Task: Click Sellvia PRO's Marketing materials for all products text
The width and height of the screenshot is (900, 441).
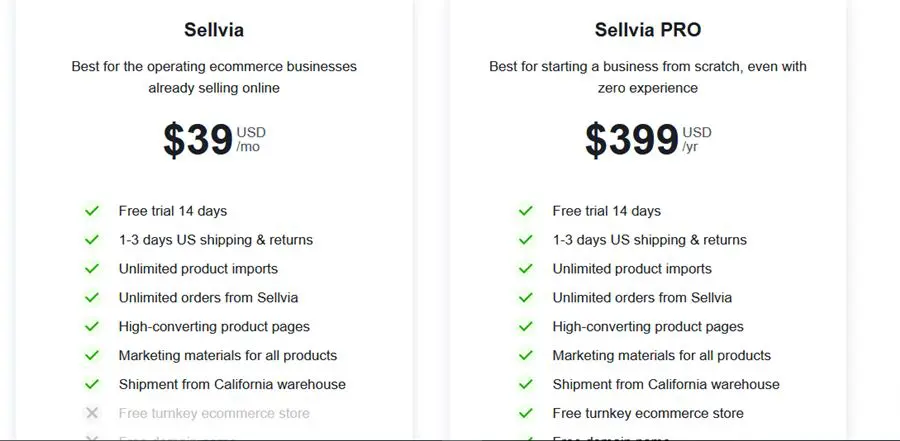Action: tap(661, 356)
